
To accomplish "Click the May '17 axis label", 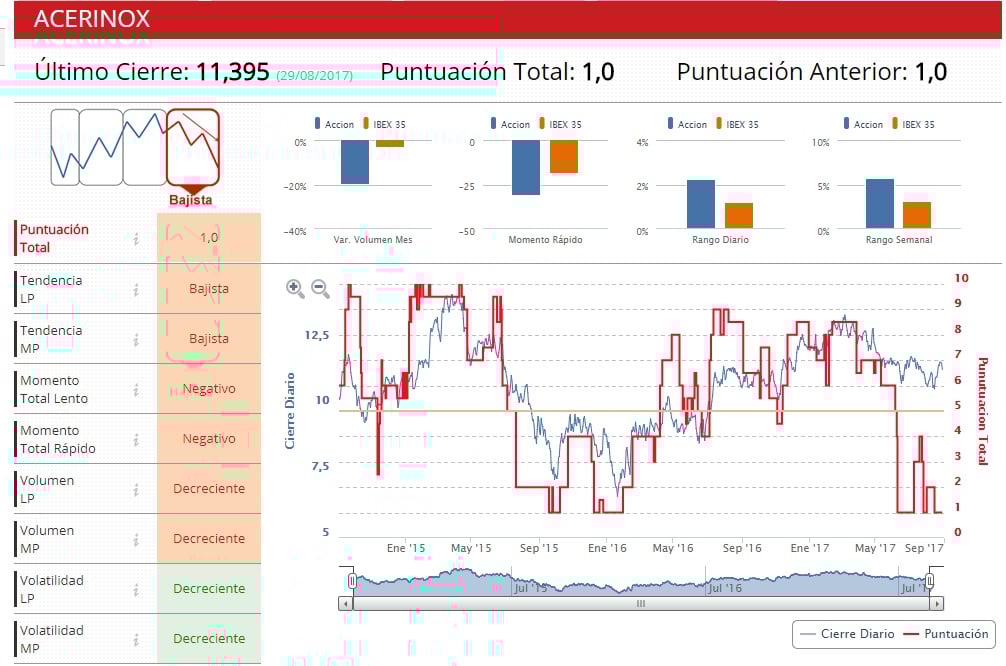I will pos(875,548).
